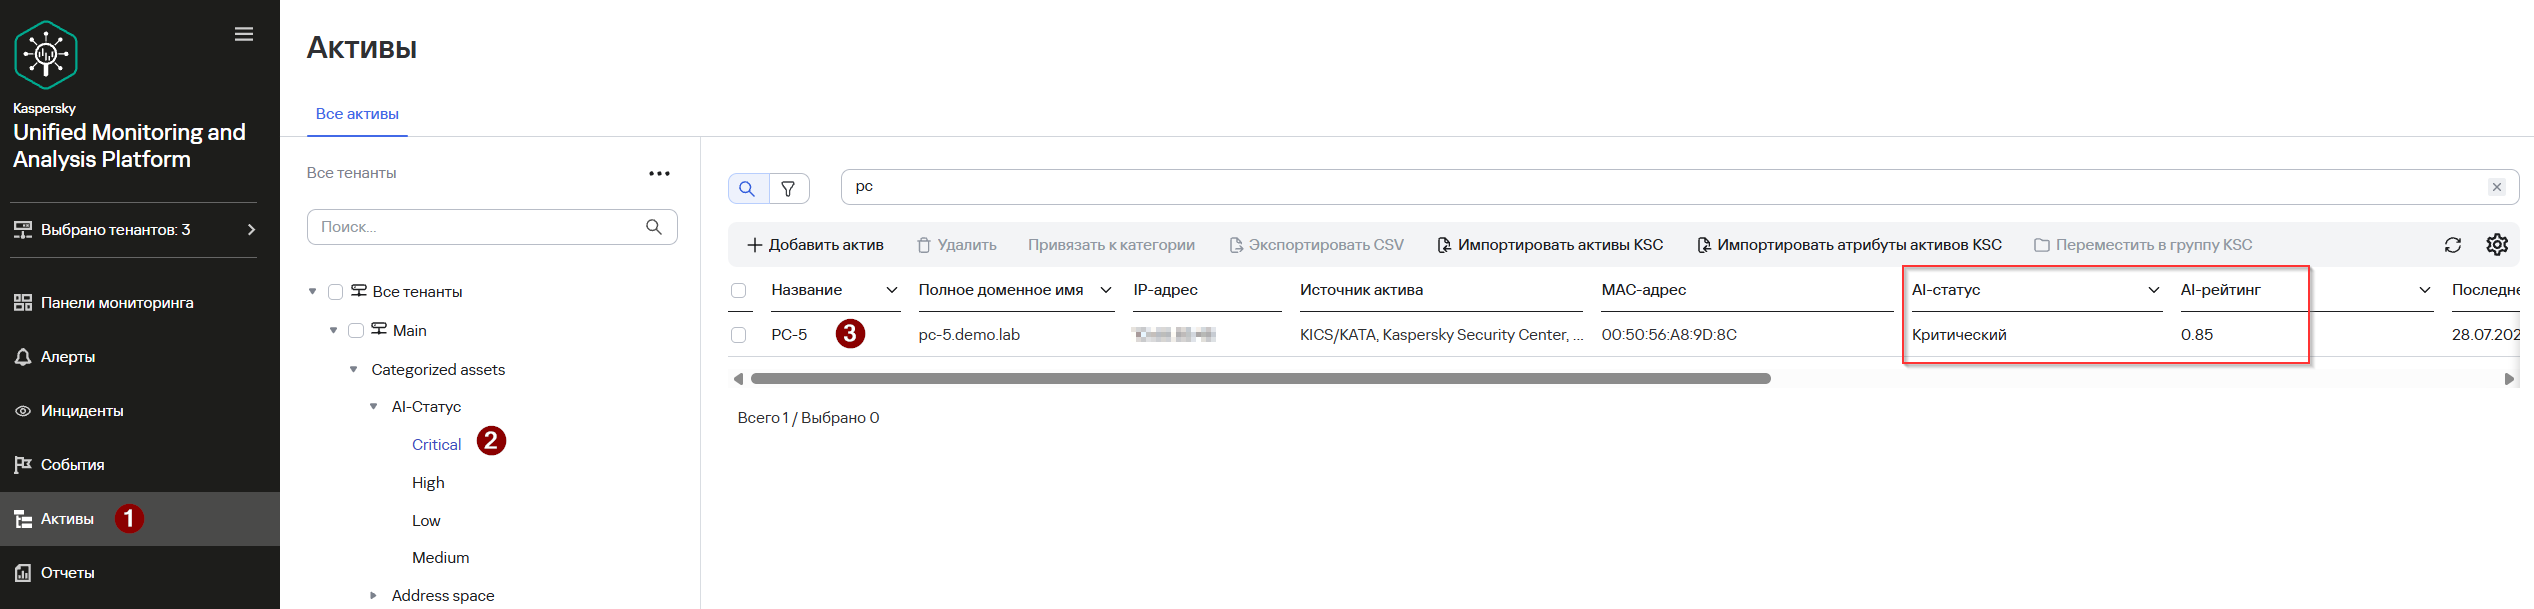Check the PC-5 row checkbox
The height and width of the screenshot is (609, 2534).
(x=738, y=335)
